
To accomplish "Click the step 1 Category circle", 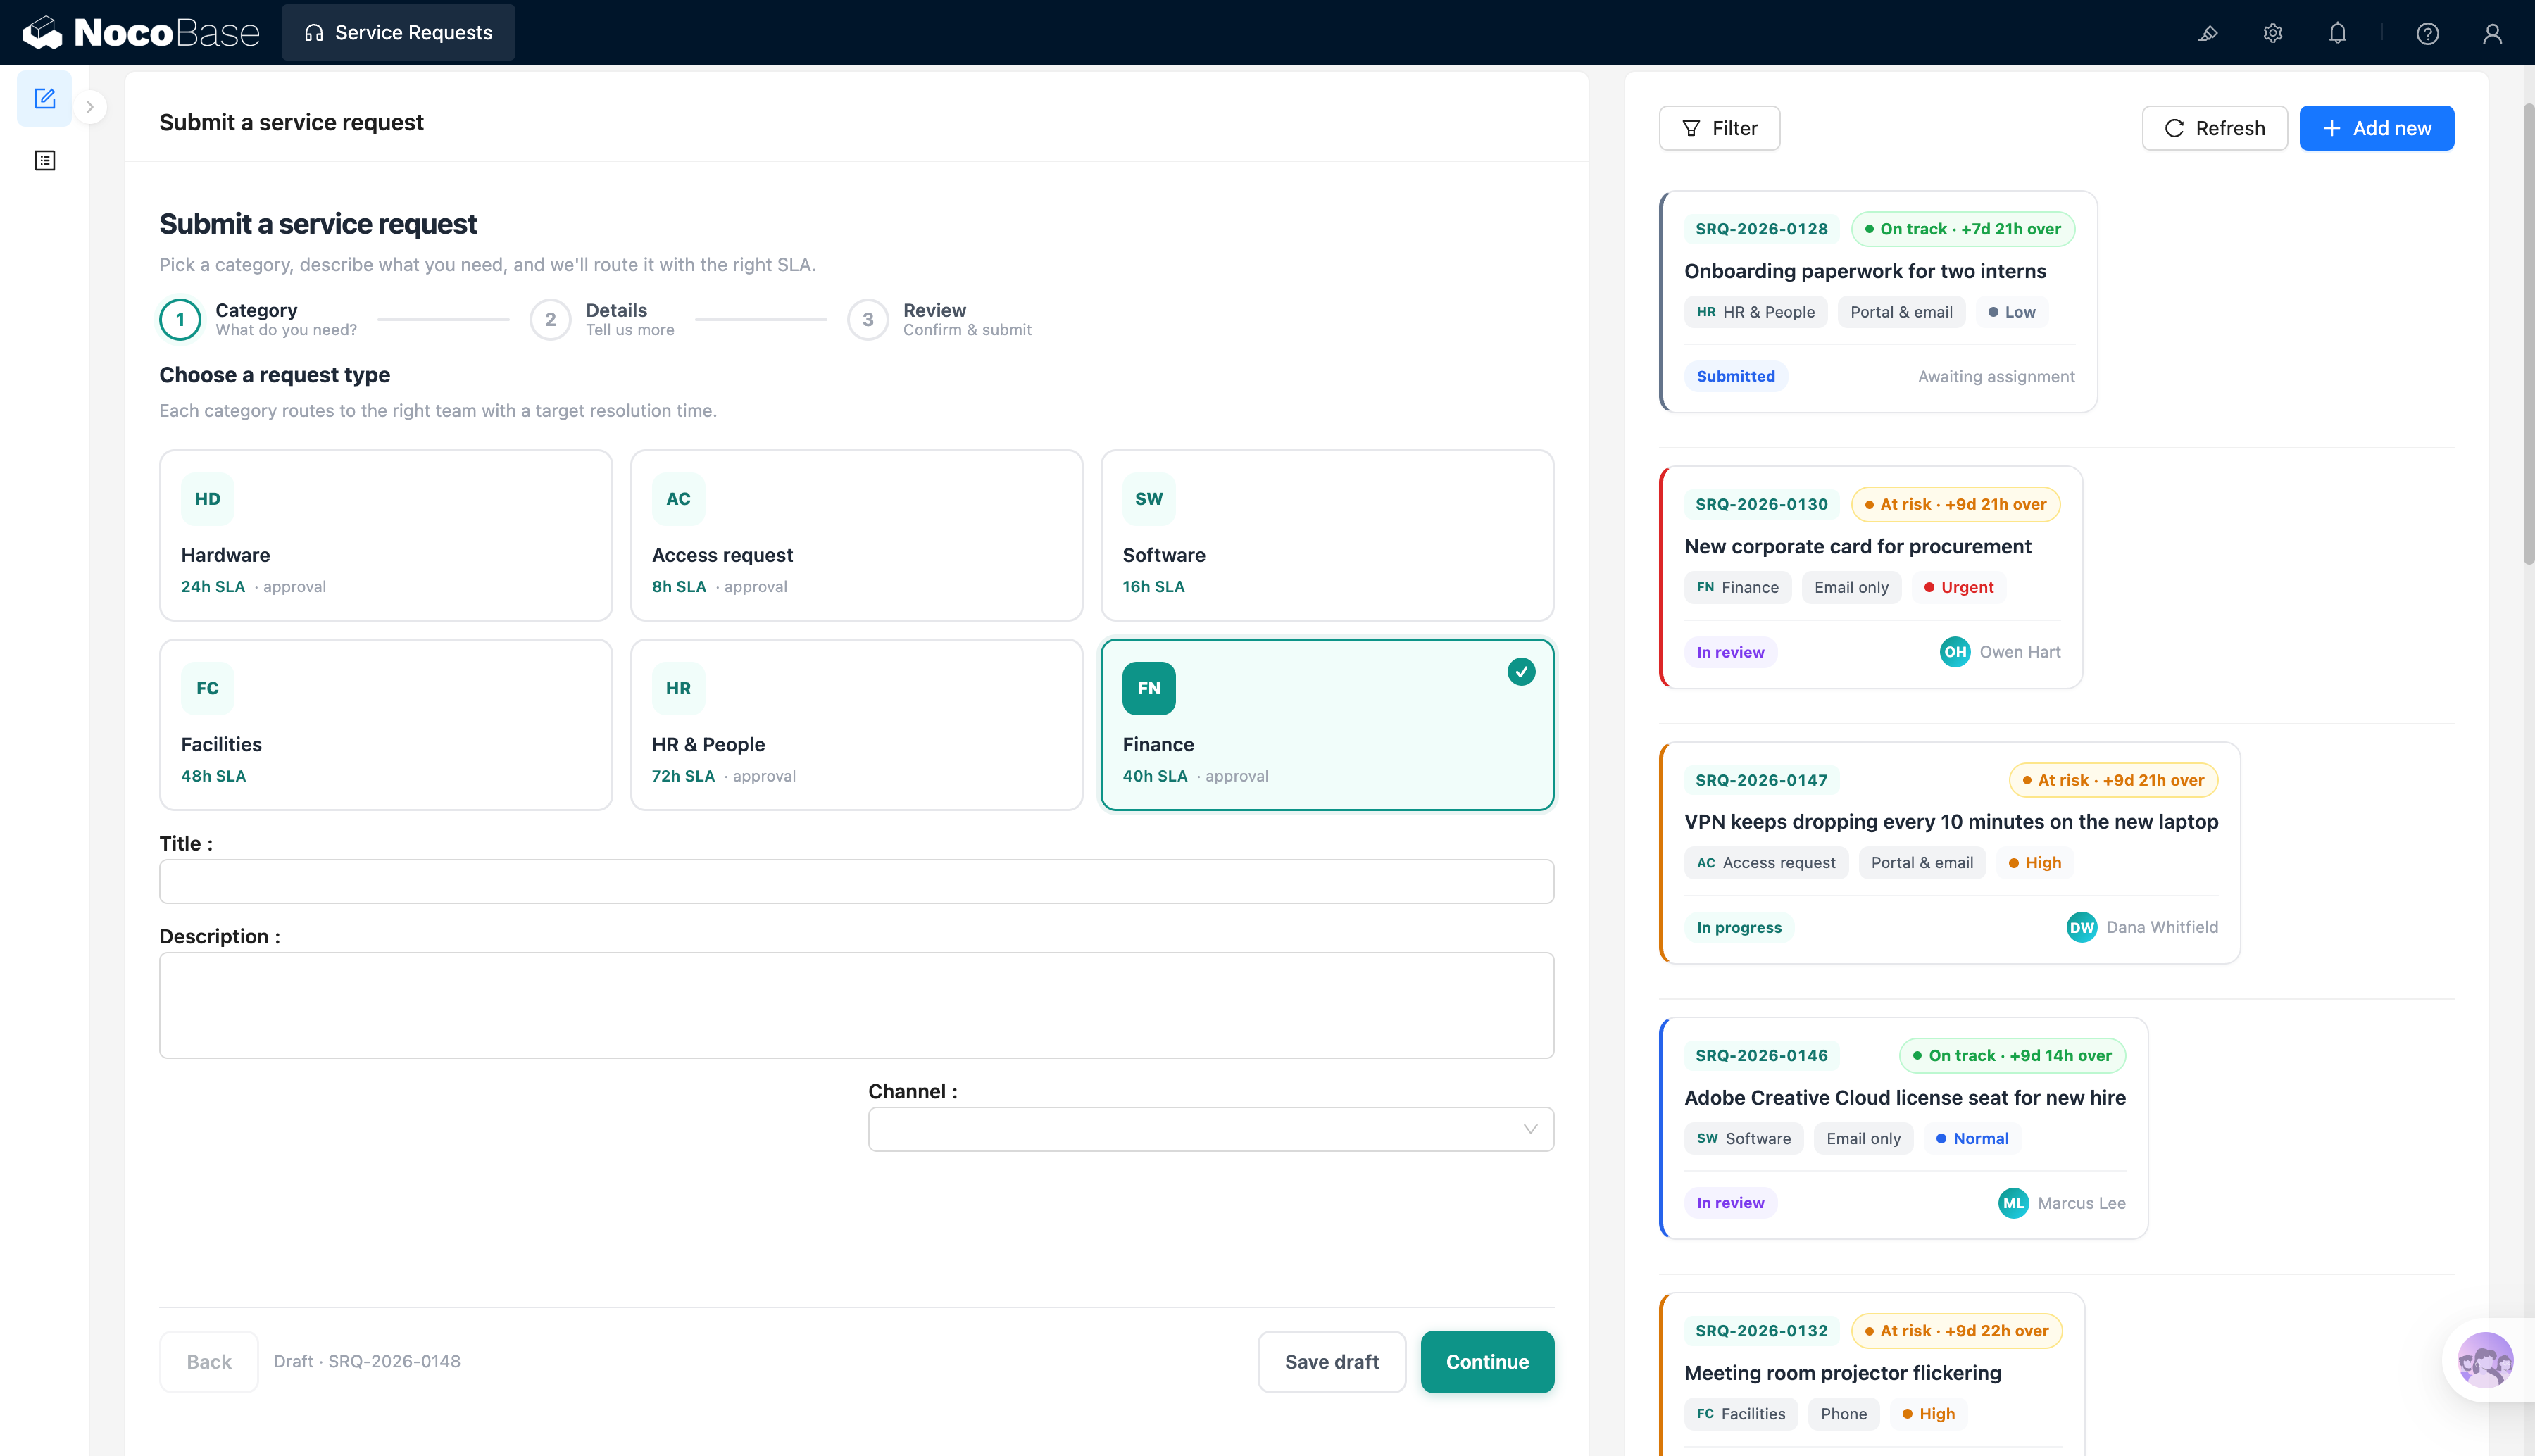I will [x=180, y=320].
